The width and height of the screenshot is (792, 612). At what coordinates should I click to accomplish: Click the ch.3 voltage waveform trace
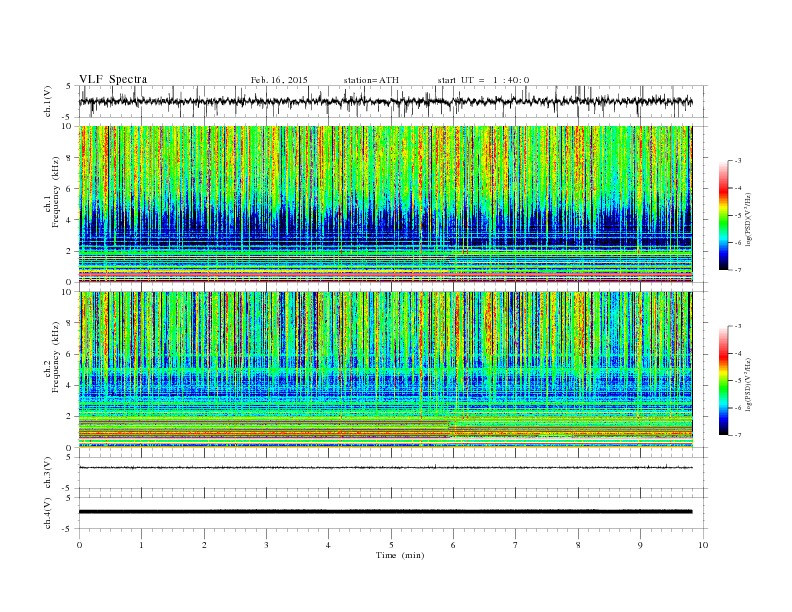pyautogui.click(x=386, y=468)
